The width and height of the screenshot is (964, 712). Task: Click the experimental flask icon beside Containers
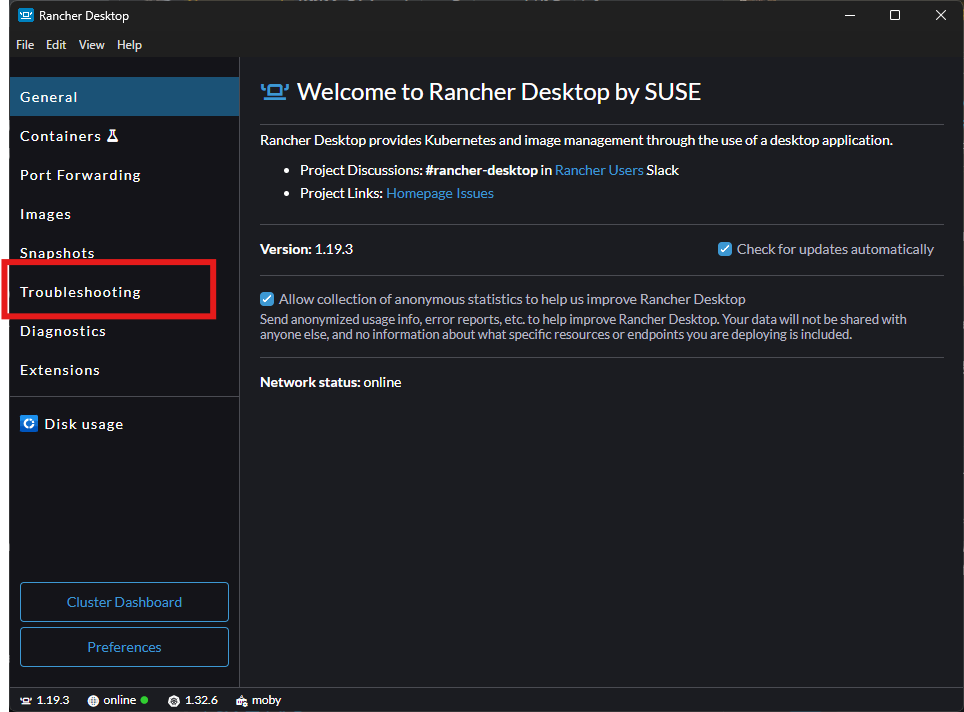[x=113, y=136]
